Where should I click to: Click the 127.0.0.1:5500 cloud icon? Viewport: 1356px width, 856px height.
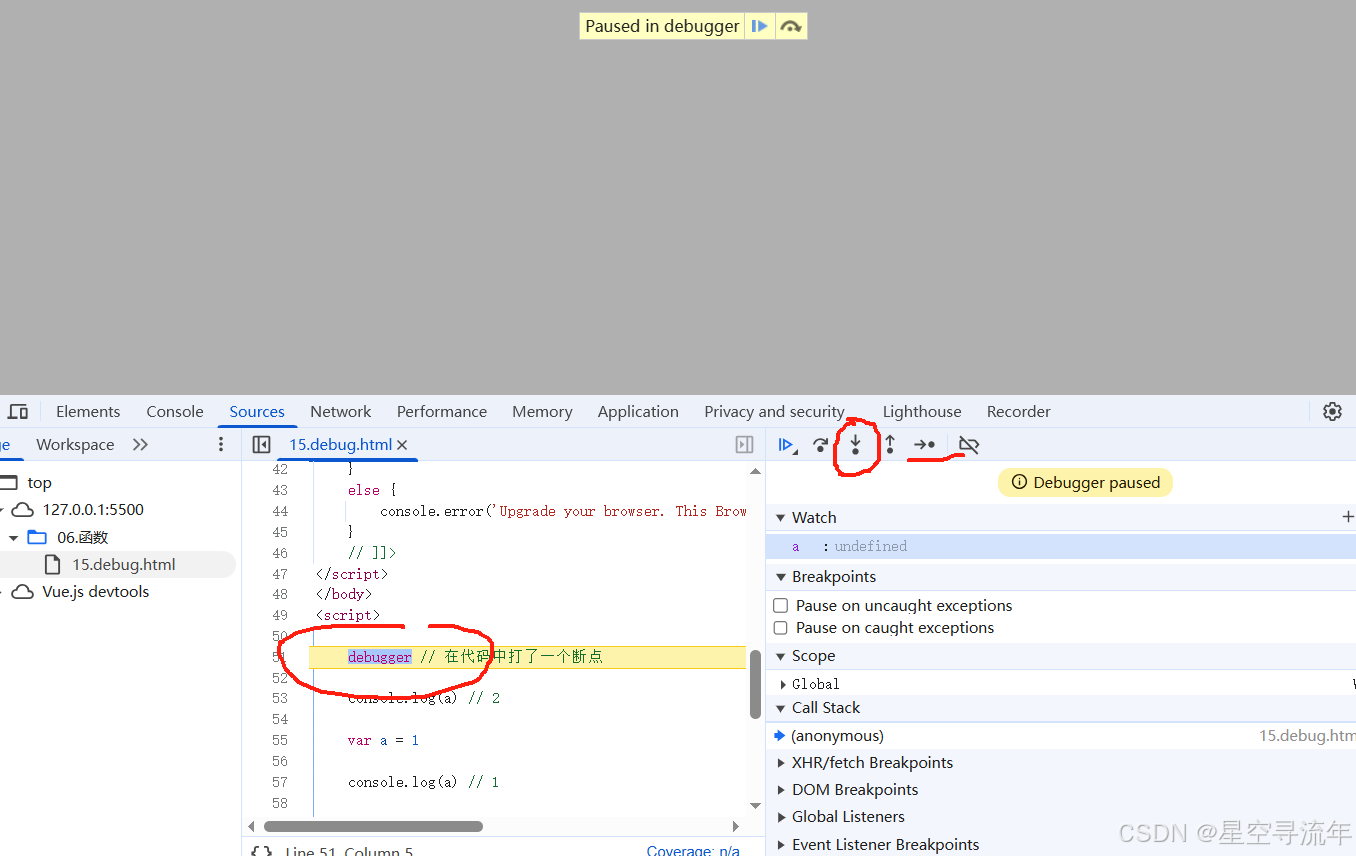pyautogui.click(x=22, y=510)
